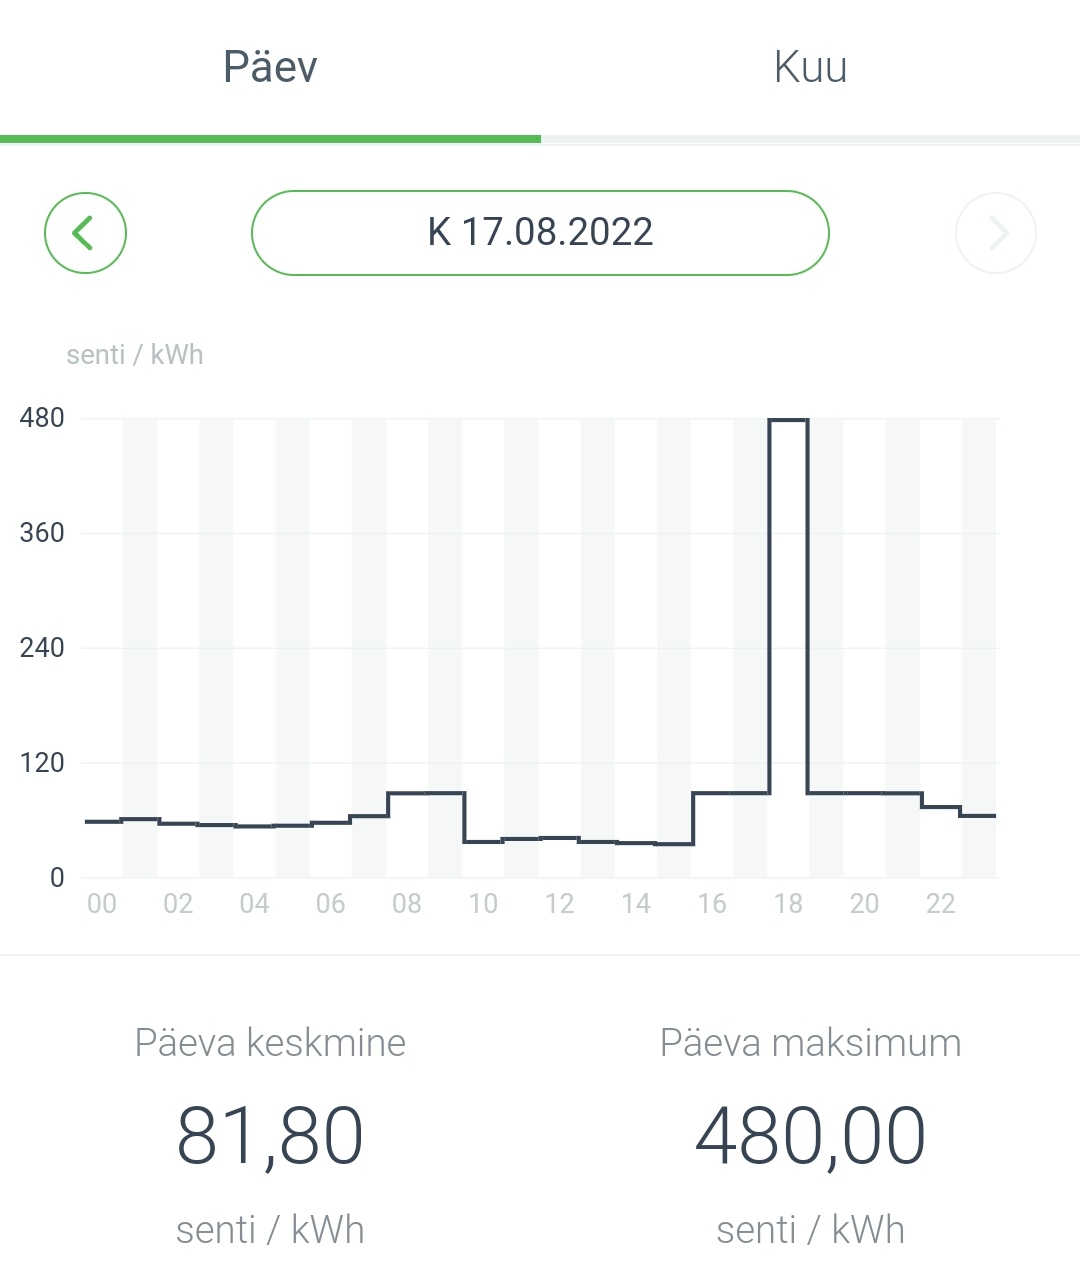1080x1267 pixels.
Task: Click the disabled next day arrow
Action: pos(996,233)
